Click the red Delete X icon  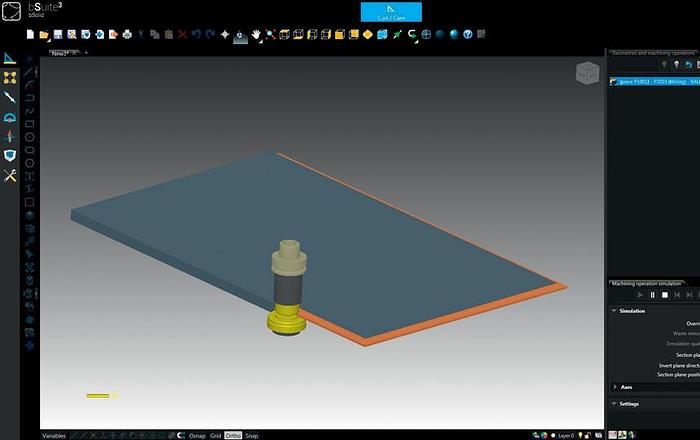click(182, 34)
